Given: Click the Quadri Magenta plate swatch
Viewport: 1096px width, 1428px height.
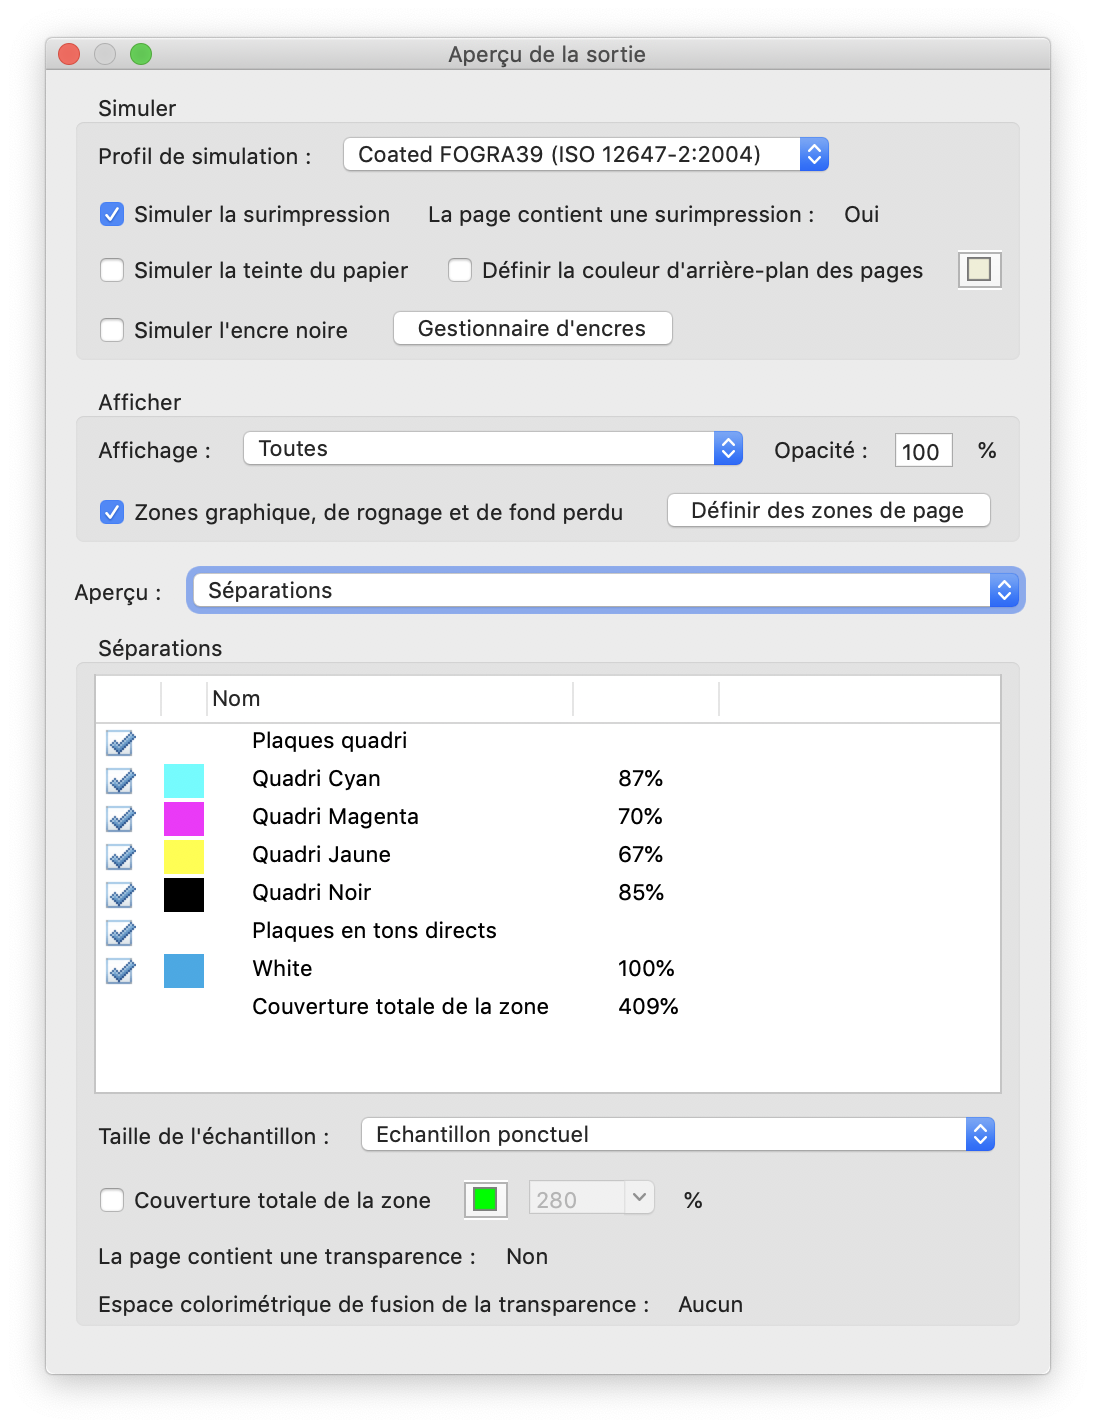Looking at the screenshot, I should point(184,818).
